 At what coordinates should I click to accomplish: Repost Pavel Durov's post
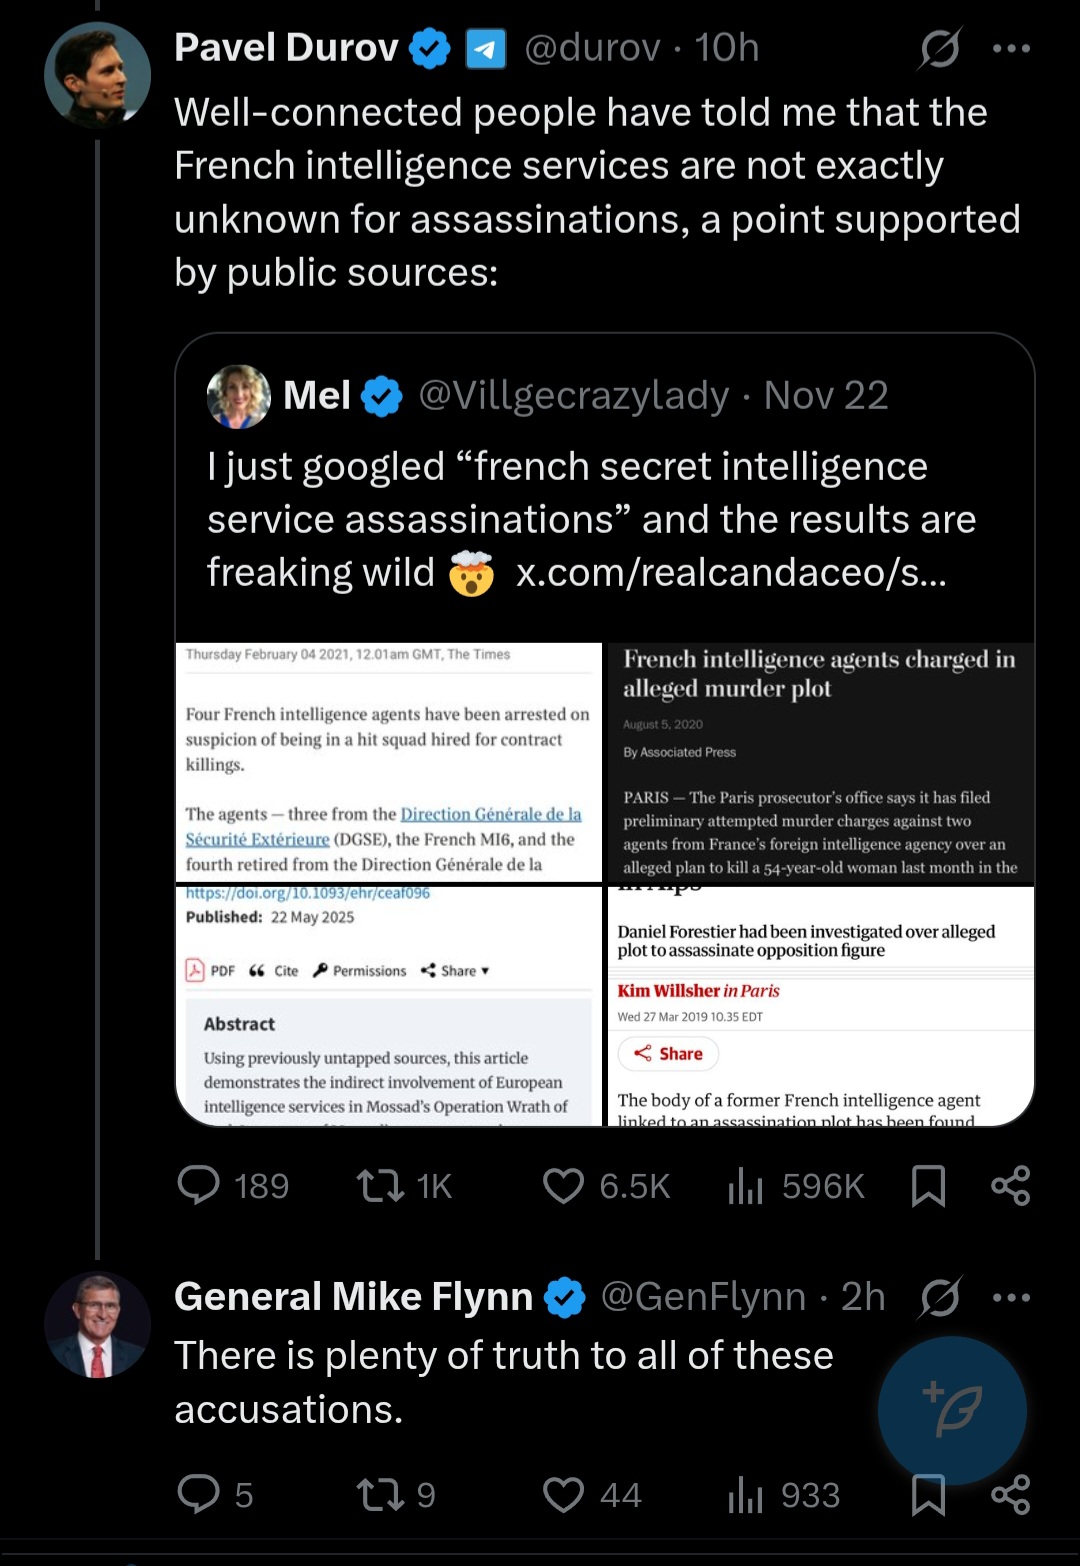[x=381, y=1185]
